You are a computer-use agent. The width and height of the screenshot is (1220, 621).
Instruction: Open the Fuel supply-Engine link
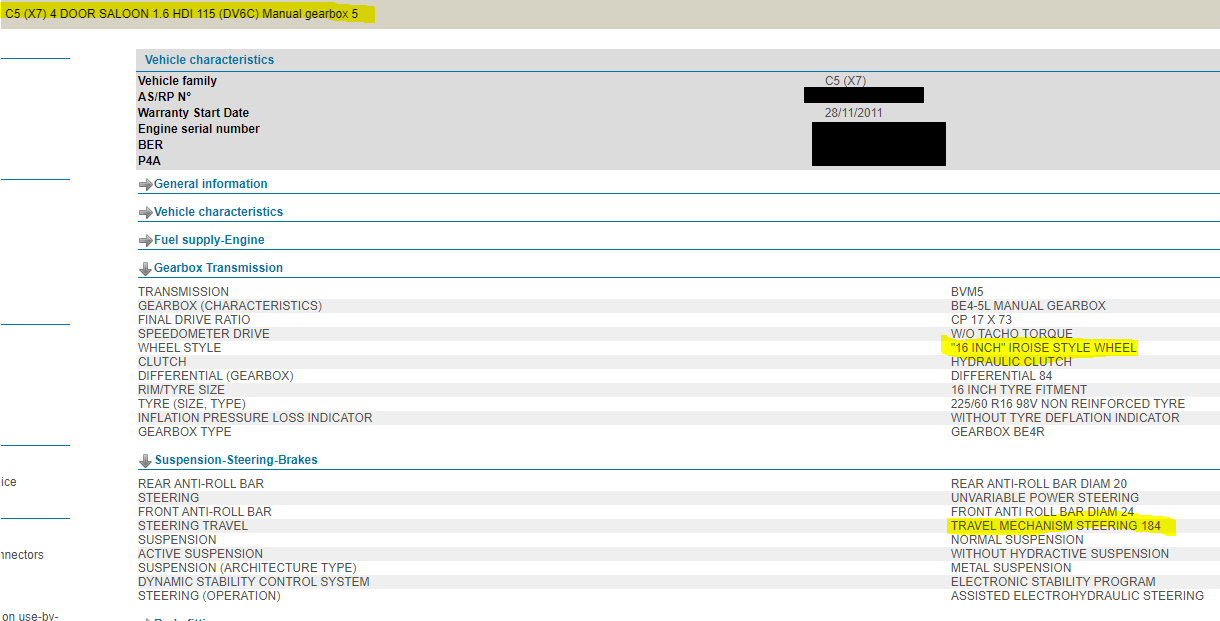coord(209,240)
